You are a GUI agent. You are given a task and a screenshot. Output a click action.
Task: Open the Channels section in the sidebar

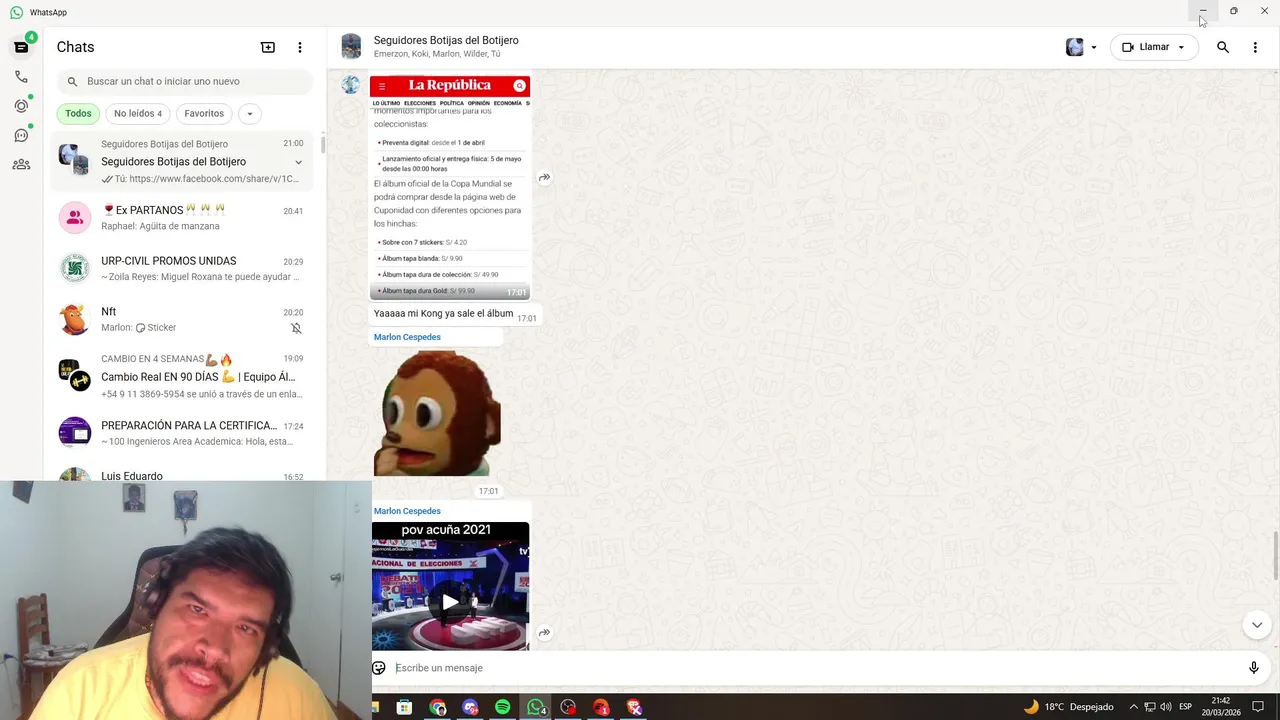(21, 135)
